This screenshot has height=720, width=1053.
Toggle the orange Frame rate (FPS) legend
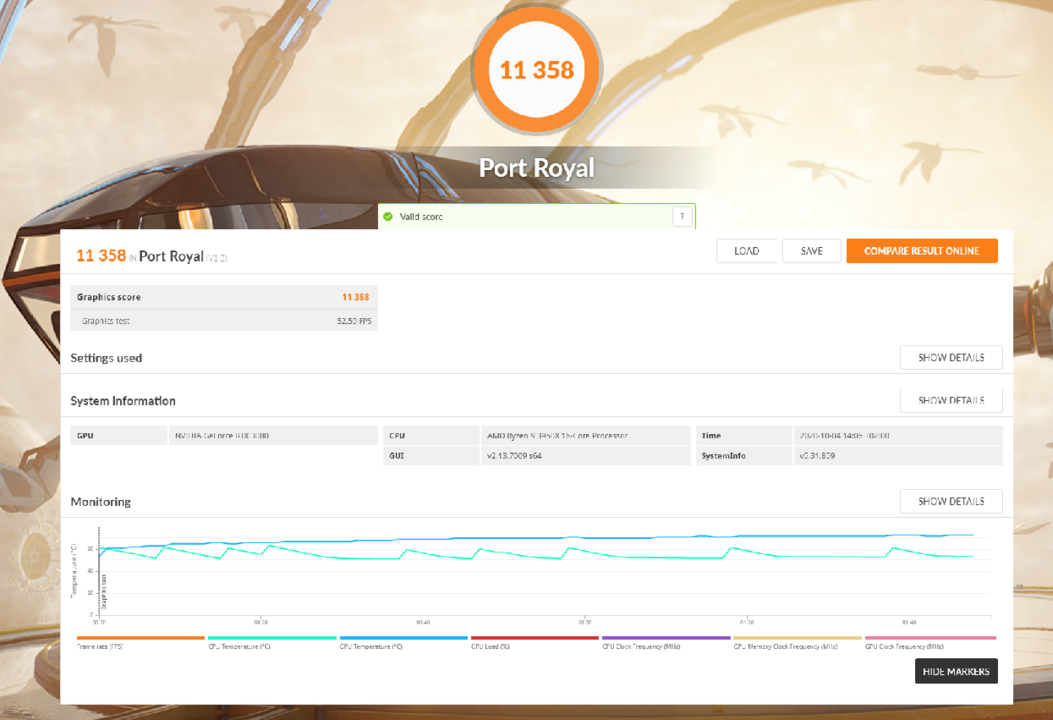coord(140,642)
